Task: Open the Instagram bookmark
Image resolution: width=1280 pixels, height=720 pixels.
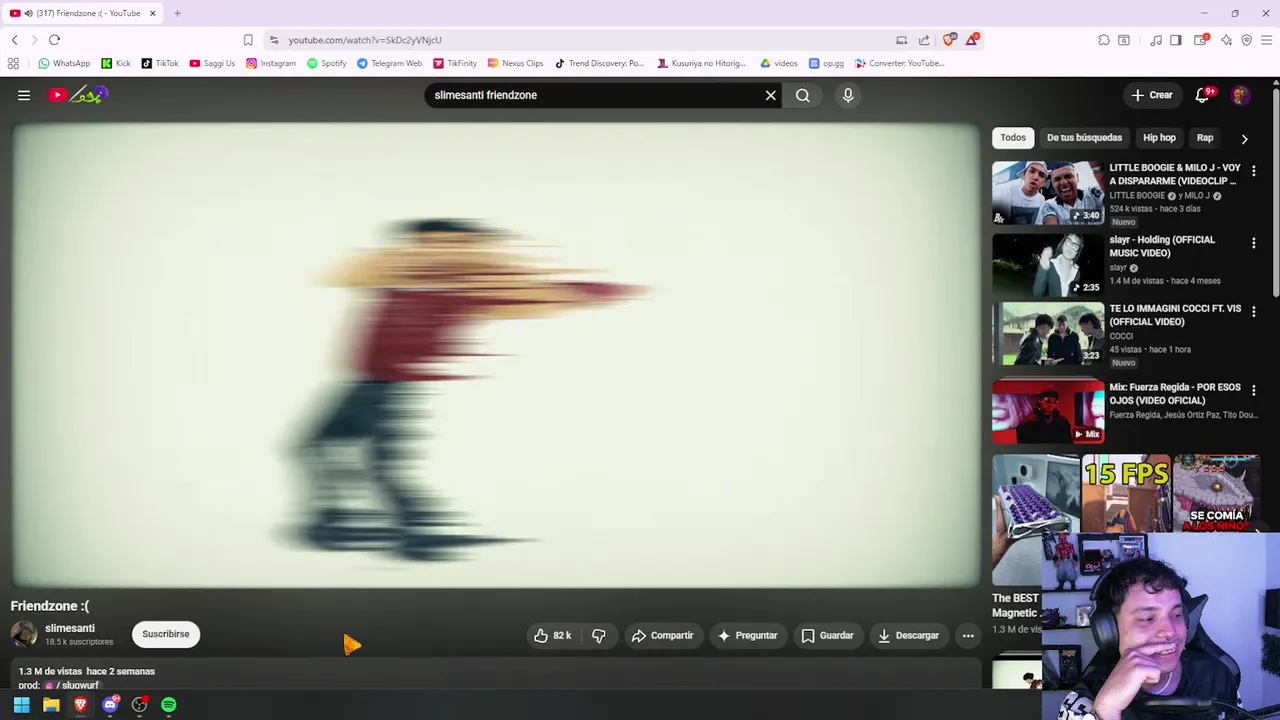Action: click(271, 63)
